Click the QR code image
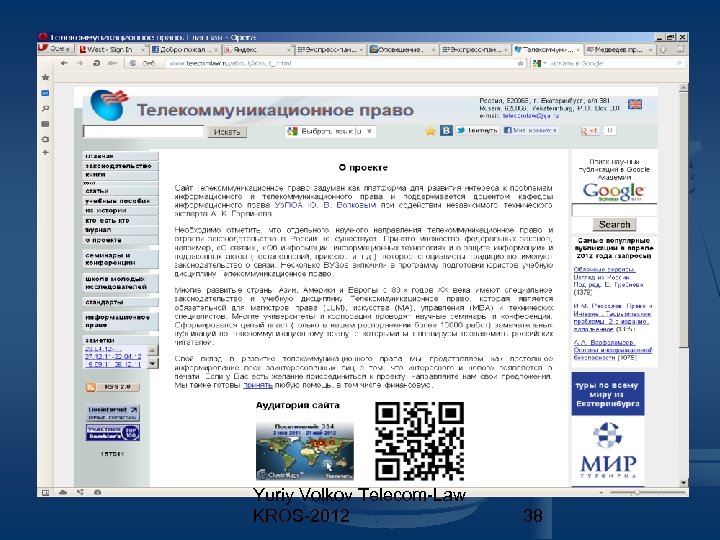The image size is (720, 540). pyautogui.click(x=419, y=441)
